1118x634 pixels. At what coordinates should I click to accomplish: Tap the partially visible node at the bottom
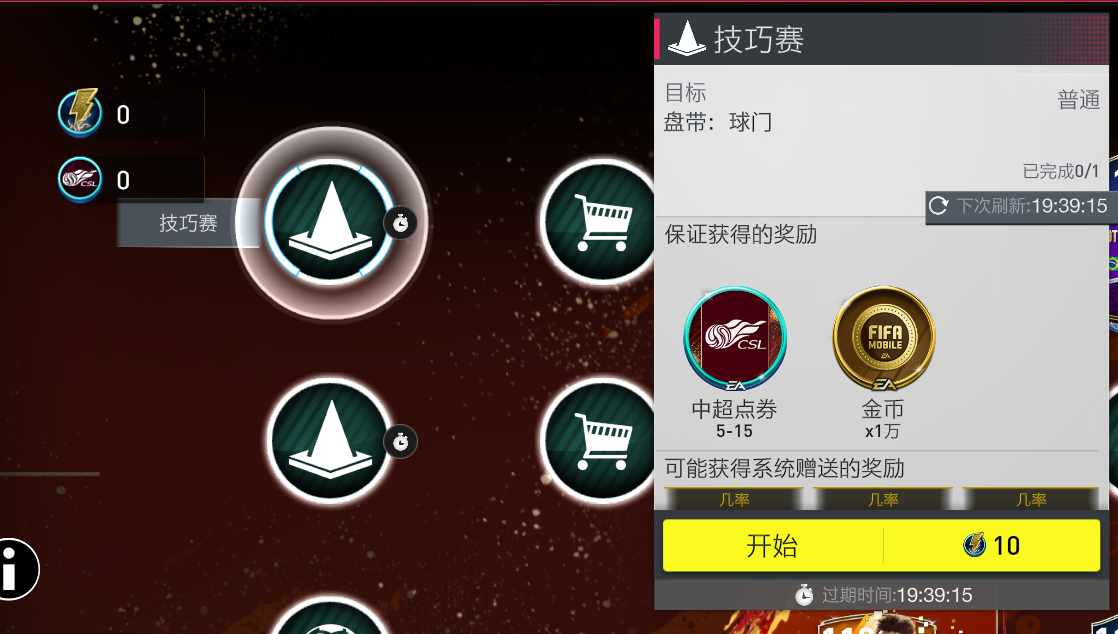[330, 617]
